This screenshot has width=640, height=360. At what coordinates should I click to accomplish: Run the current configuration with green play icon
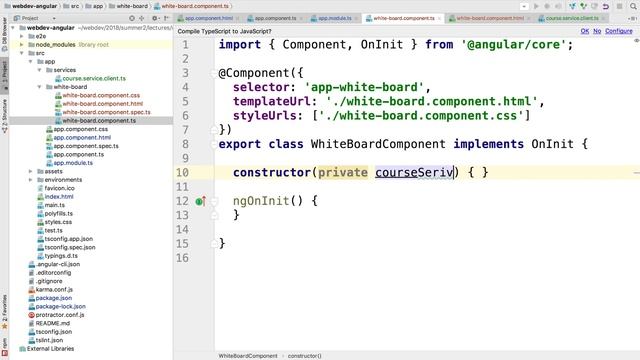(x=536, y=6)
